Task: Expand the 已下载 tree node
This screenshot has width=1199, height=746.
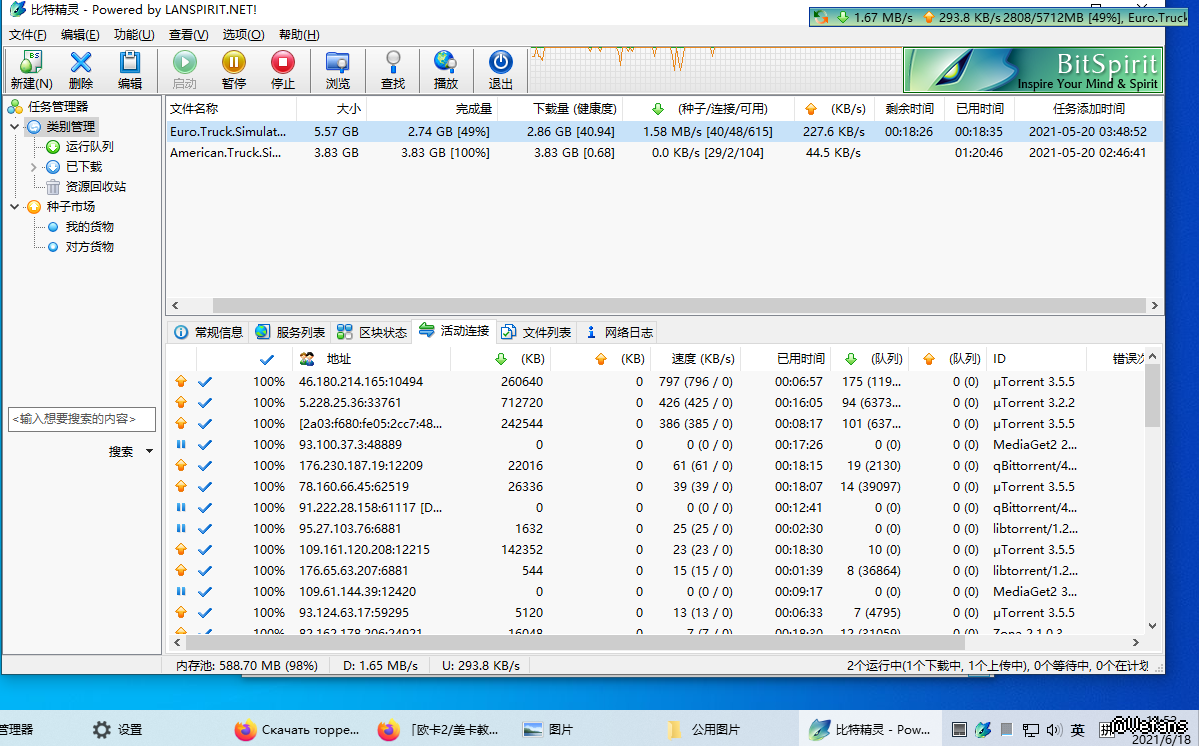Action: [34, 167]
